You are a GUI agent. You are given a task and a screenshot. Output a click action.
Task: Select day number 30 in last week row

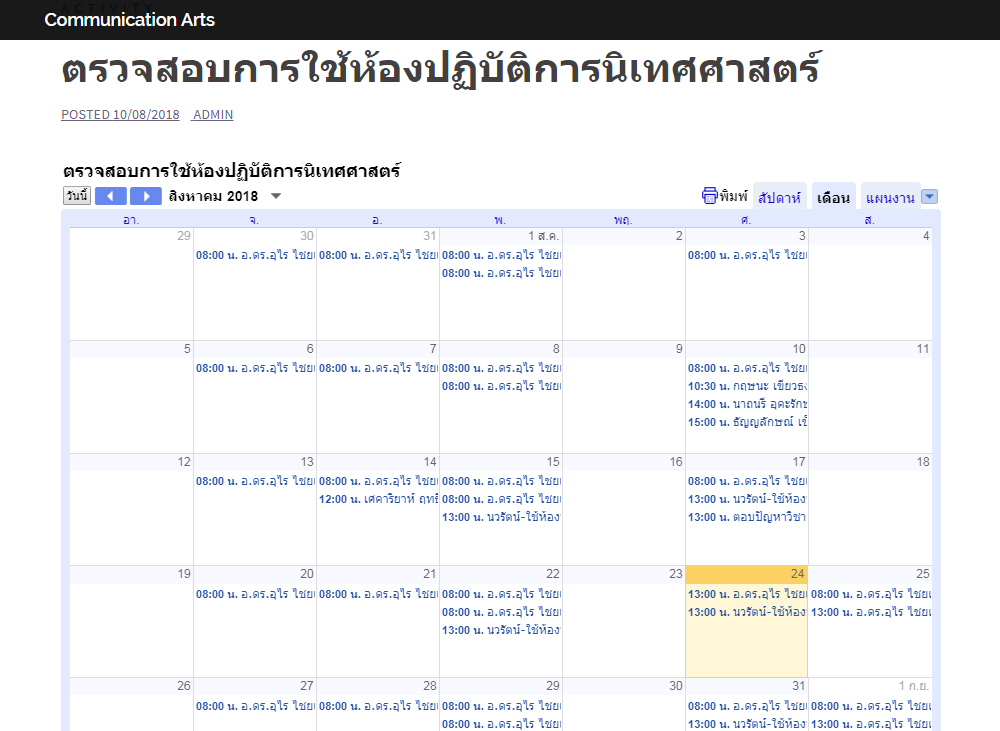tap(676, 686)
